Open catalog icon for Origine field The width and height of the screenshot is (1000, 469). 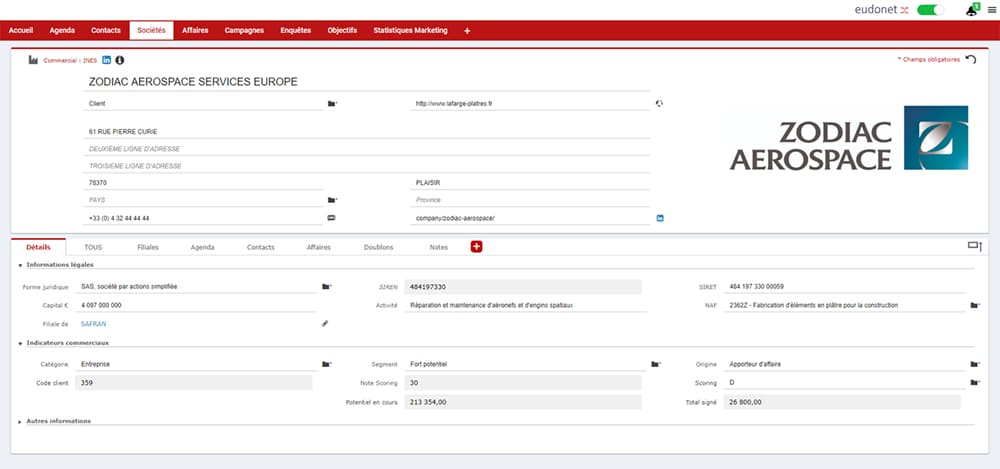click(x=975, y=364)
